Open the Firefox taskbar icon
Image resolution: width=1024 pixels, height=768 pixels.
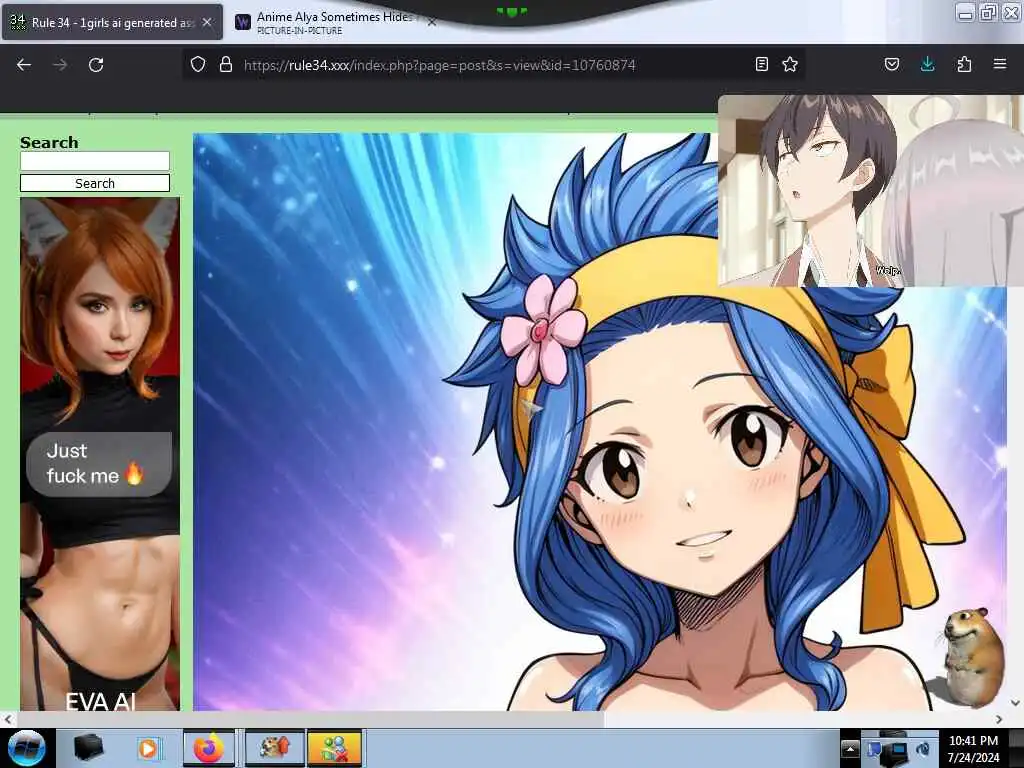[x=208, y=748]
